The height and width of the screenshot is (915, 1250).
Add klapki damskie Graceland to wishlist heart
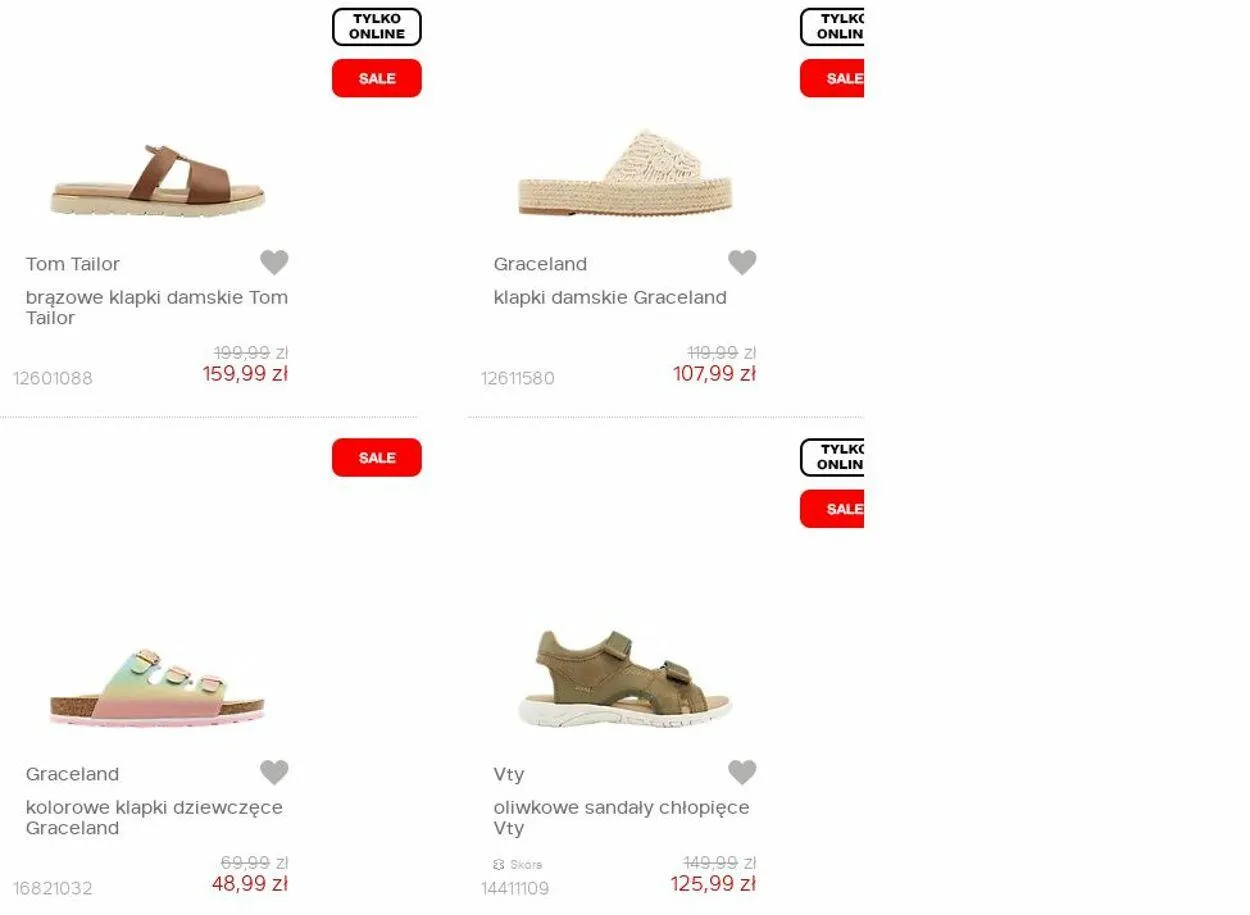coord(742,262)
